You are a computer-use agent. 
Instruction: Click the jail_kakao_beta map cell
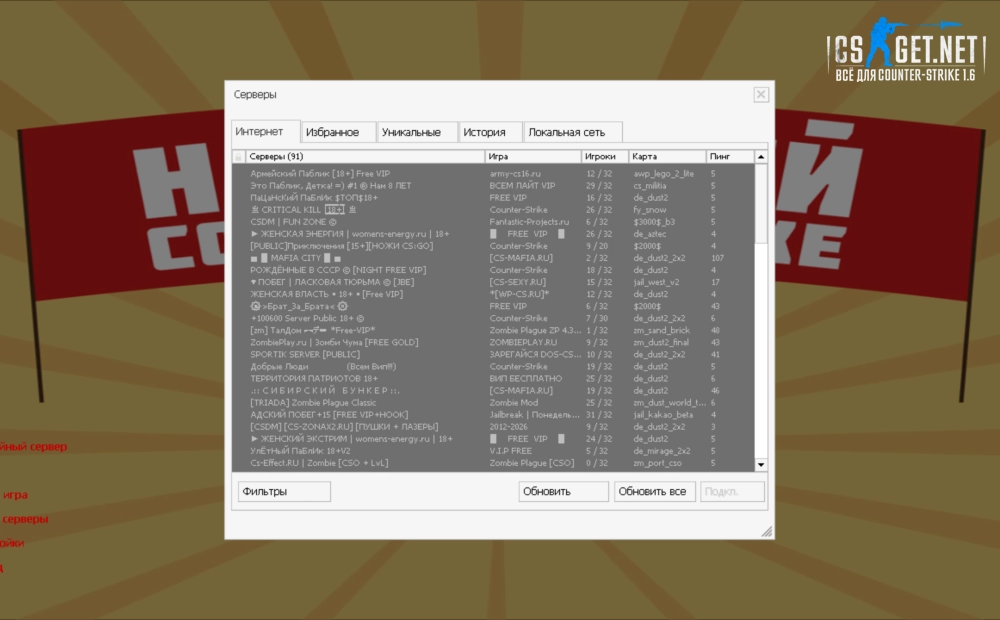click(662, 415)
